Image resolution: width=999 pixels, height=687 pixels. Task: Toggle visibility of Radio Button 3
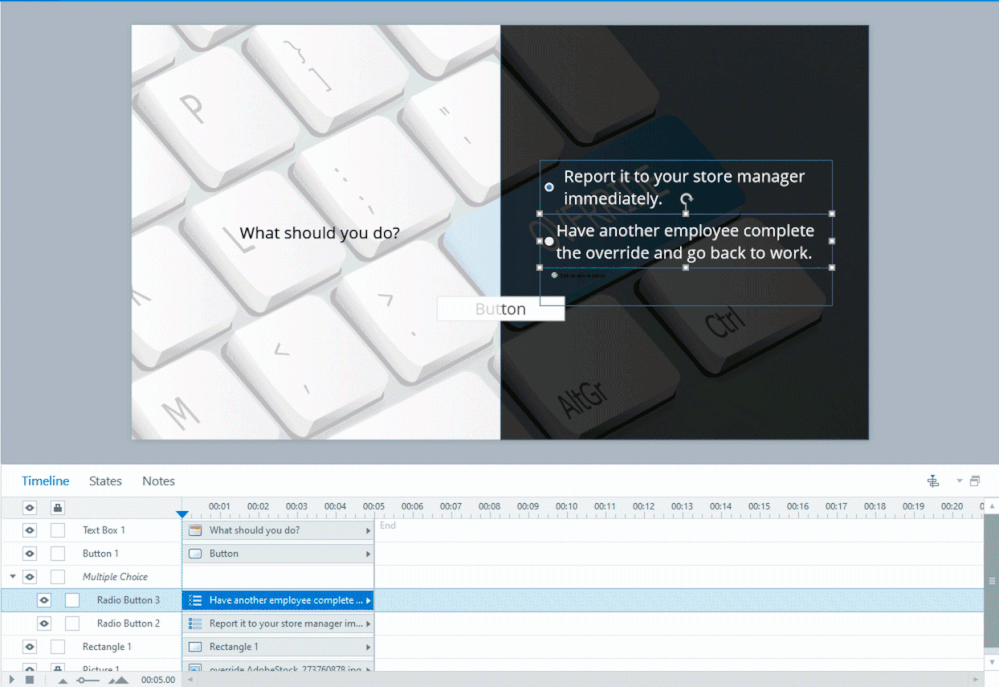point(44,600)
